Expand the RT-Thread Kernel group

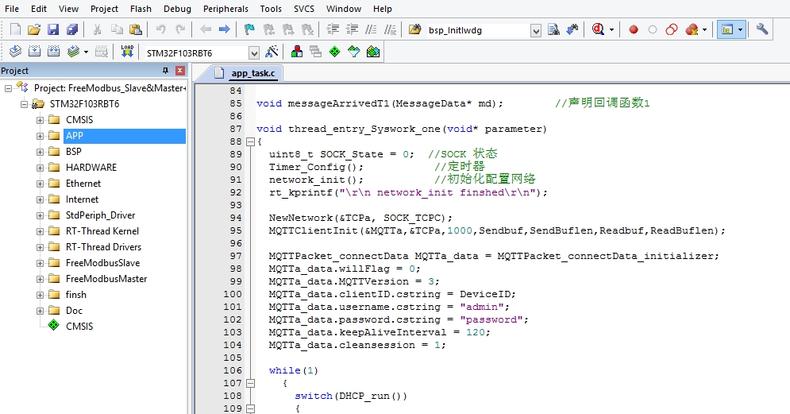[40, 231]
